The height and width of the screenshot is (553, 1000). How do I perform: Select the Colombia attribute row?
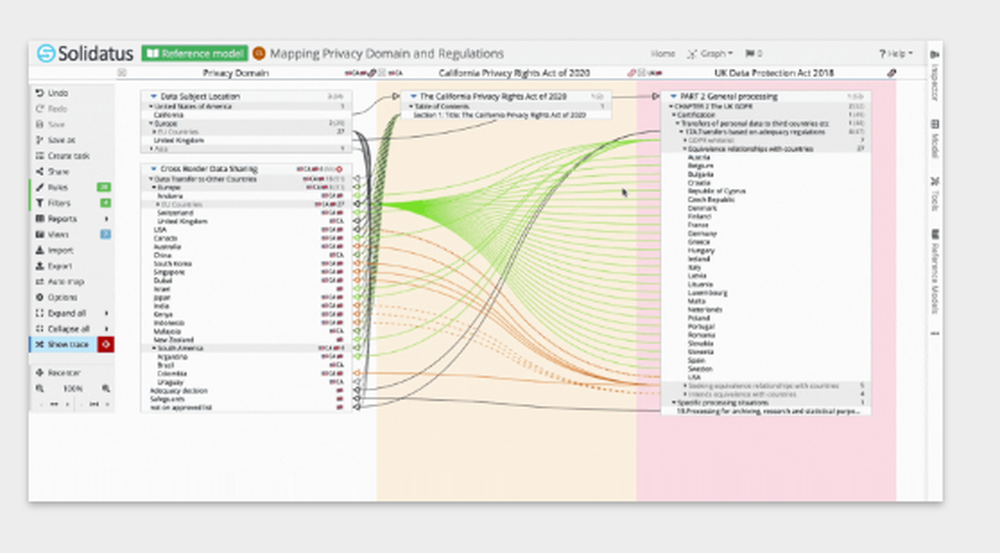tap(246, 374)
